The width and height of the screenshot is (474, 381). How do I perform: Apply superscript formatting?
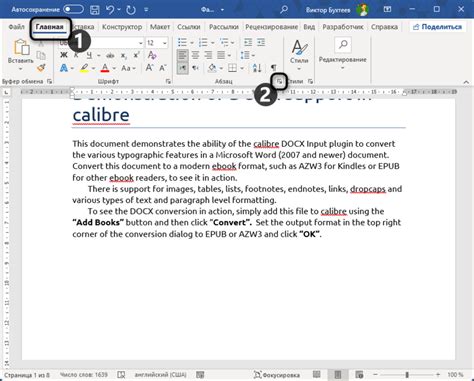[136, 55]
